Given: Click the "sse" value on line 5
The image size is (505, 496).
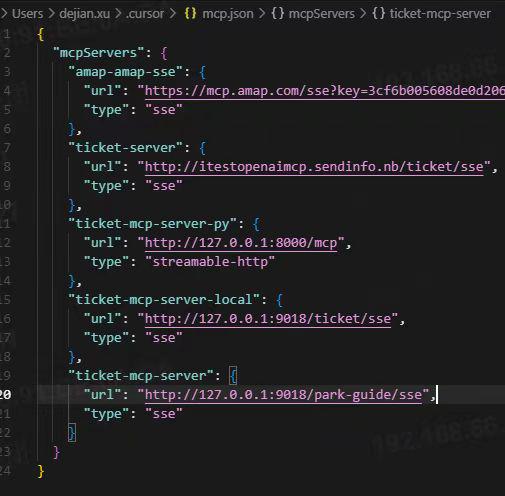Looking at the screenshot, I should [x=164, y=110].
